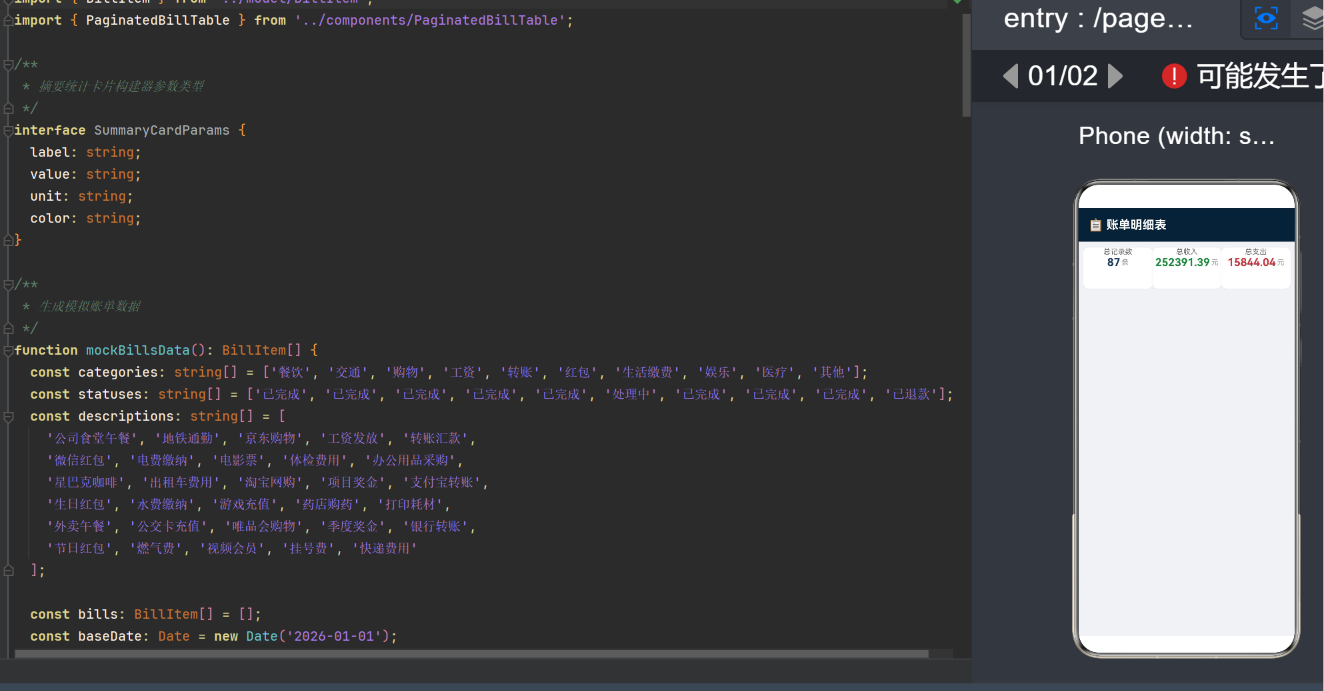Open the layers stack icon in previewer

(x=1312, y=18)
